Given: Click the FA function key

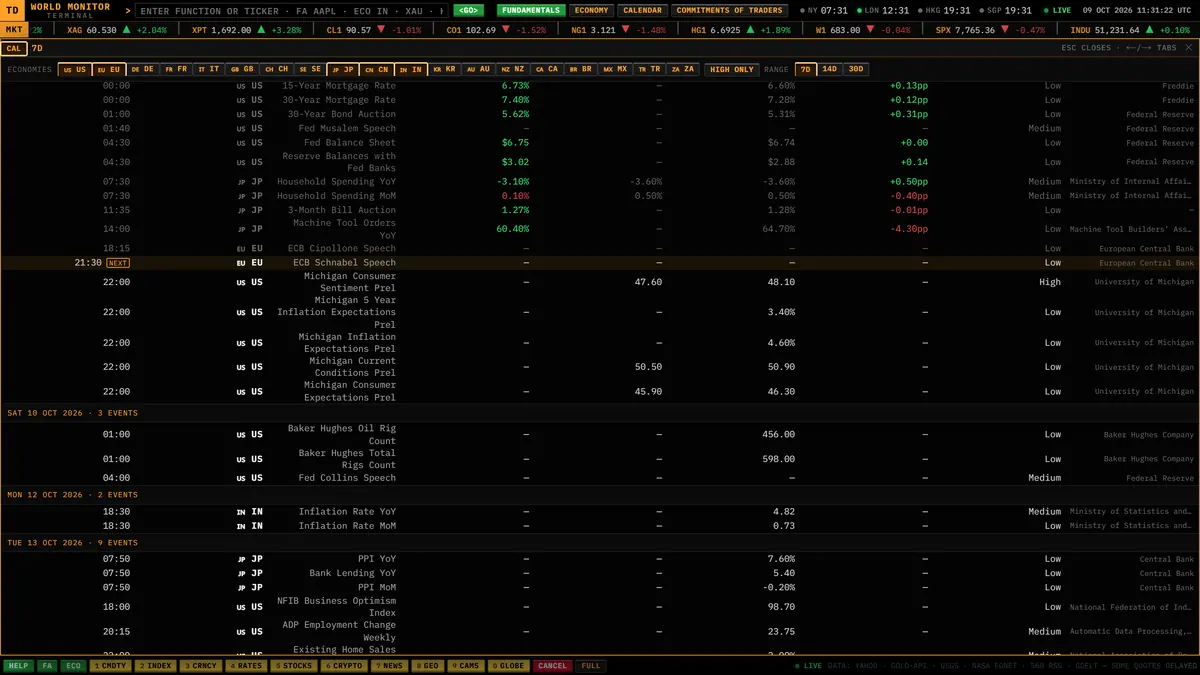Looking at the screenshot, I should 47,666.
